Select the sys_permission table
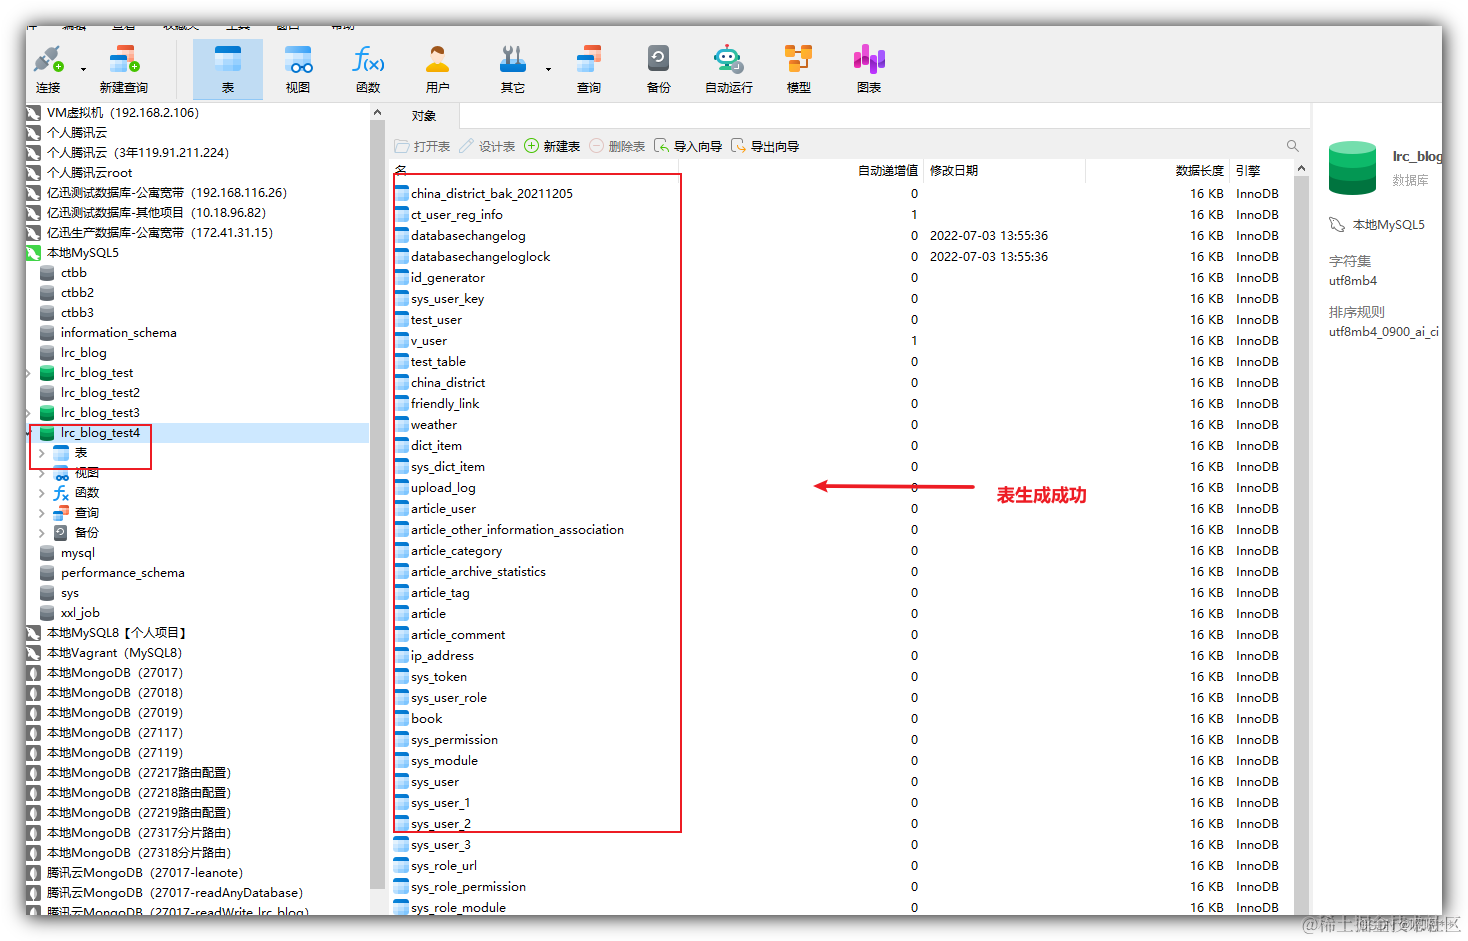The height and width of the screenshot is (941, 1468). coord(454,740)
